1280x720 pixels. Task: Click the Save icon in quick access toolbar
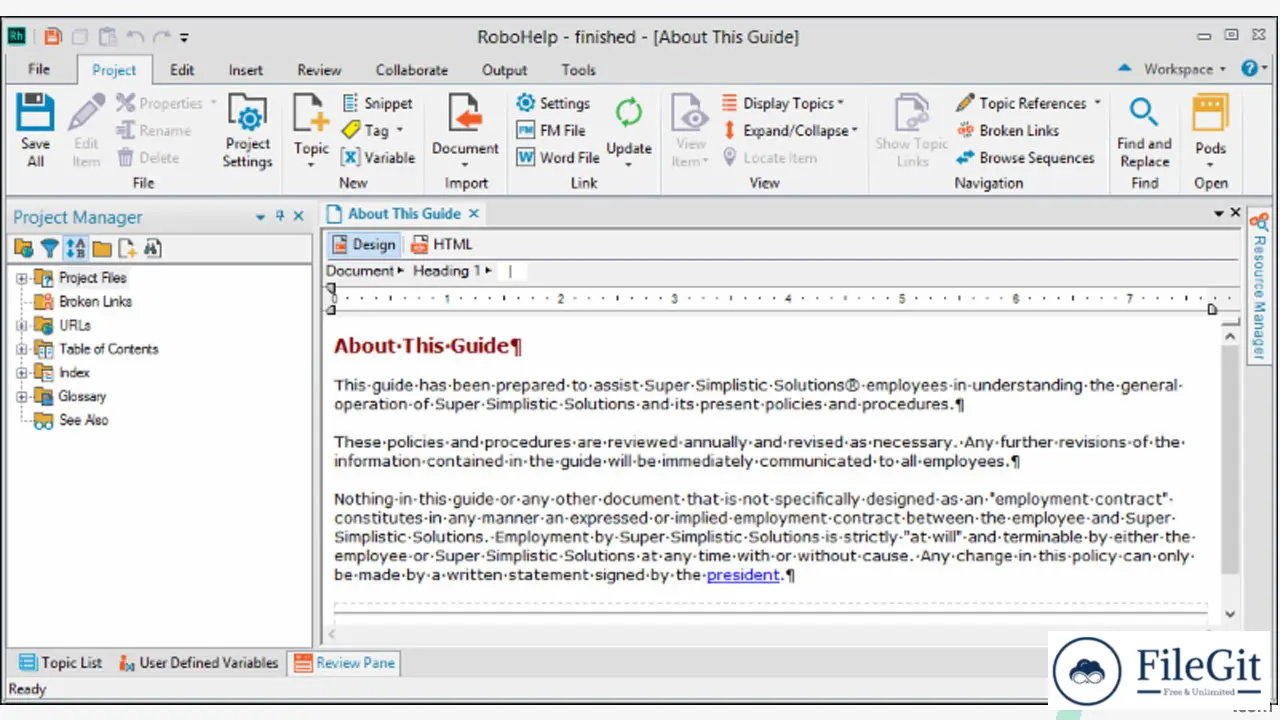tap(52, 37)
